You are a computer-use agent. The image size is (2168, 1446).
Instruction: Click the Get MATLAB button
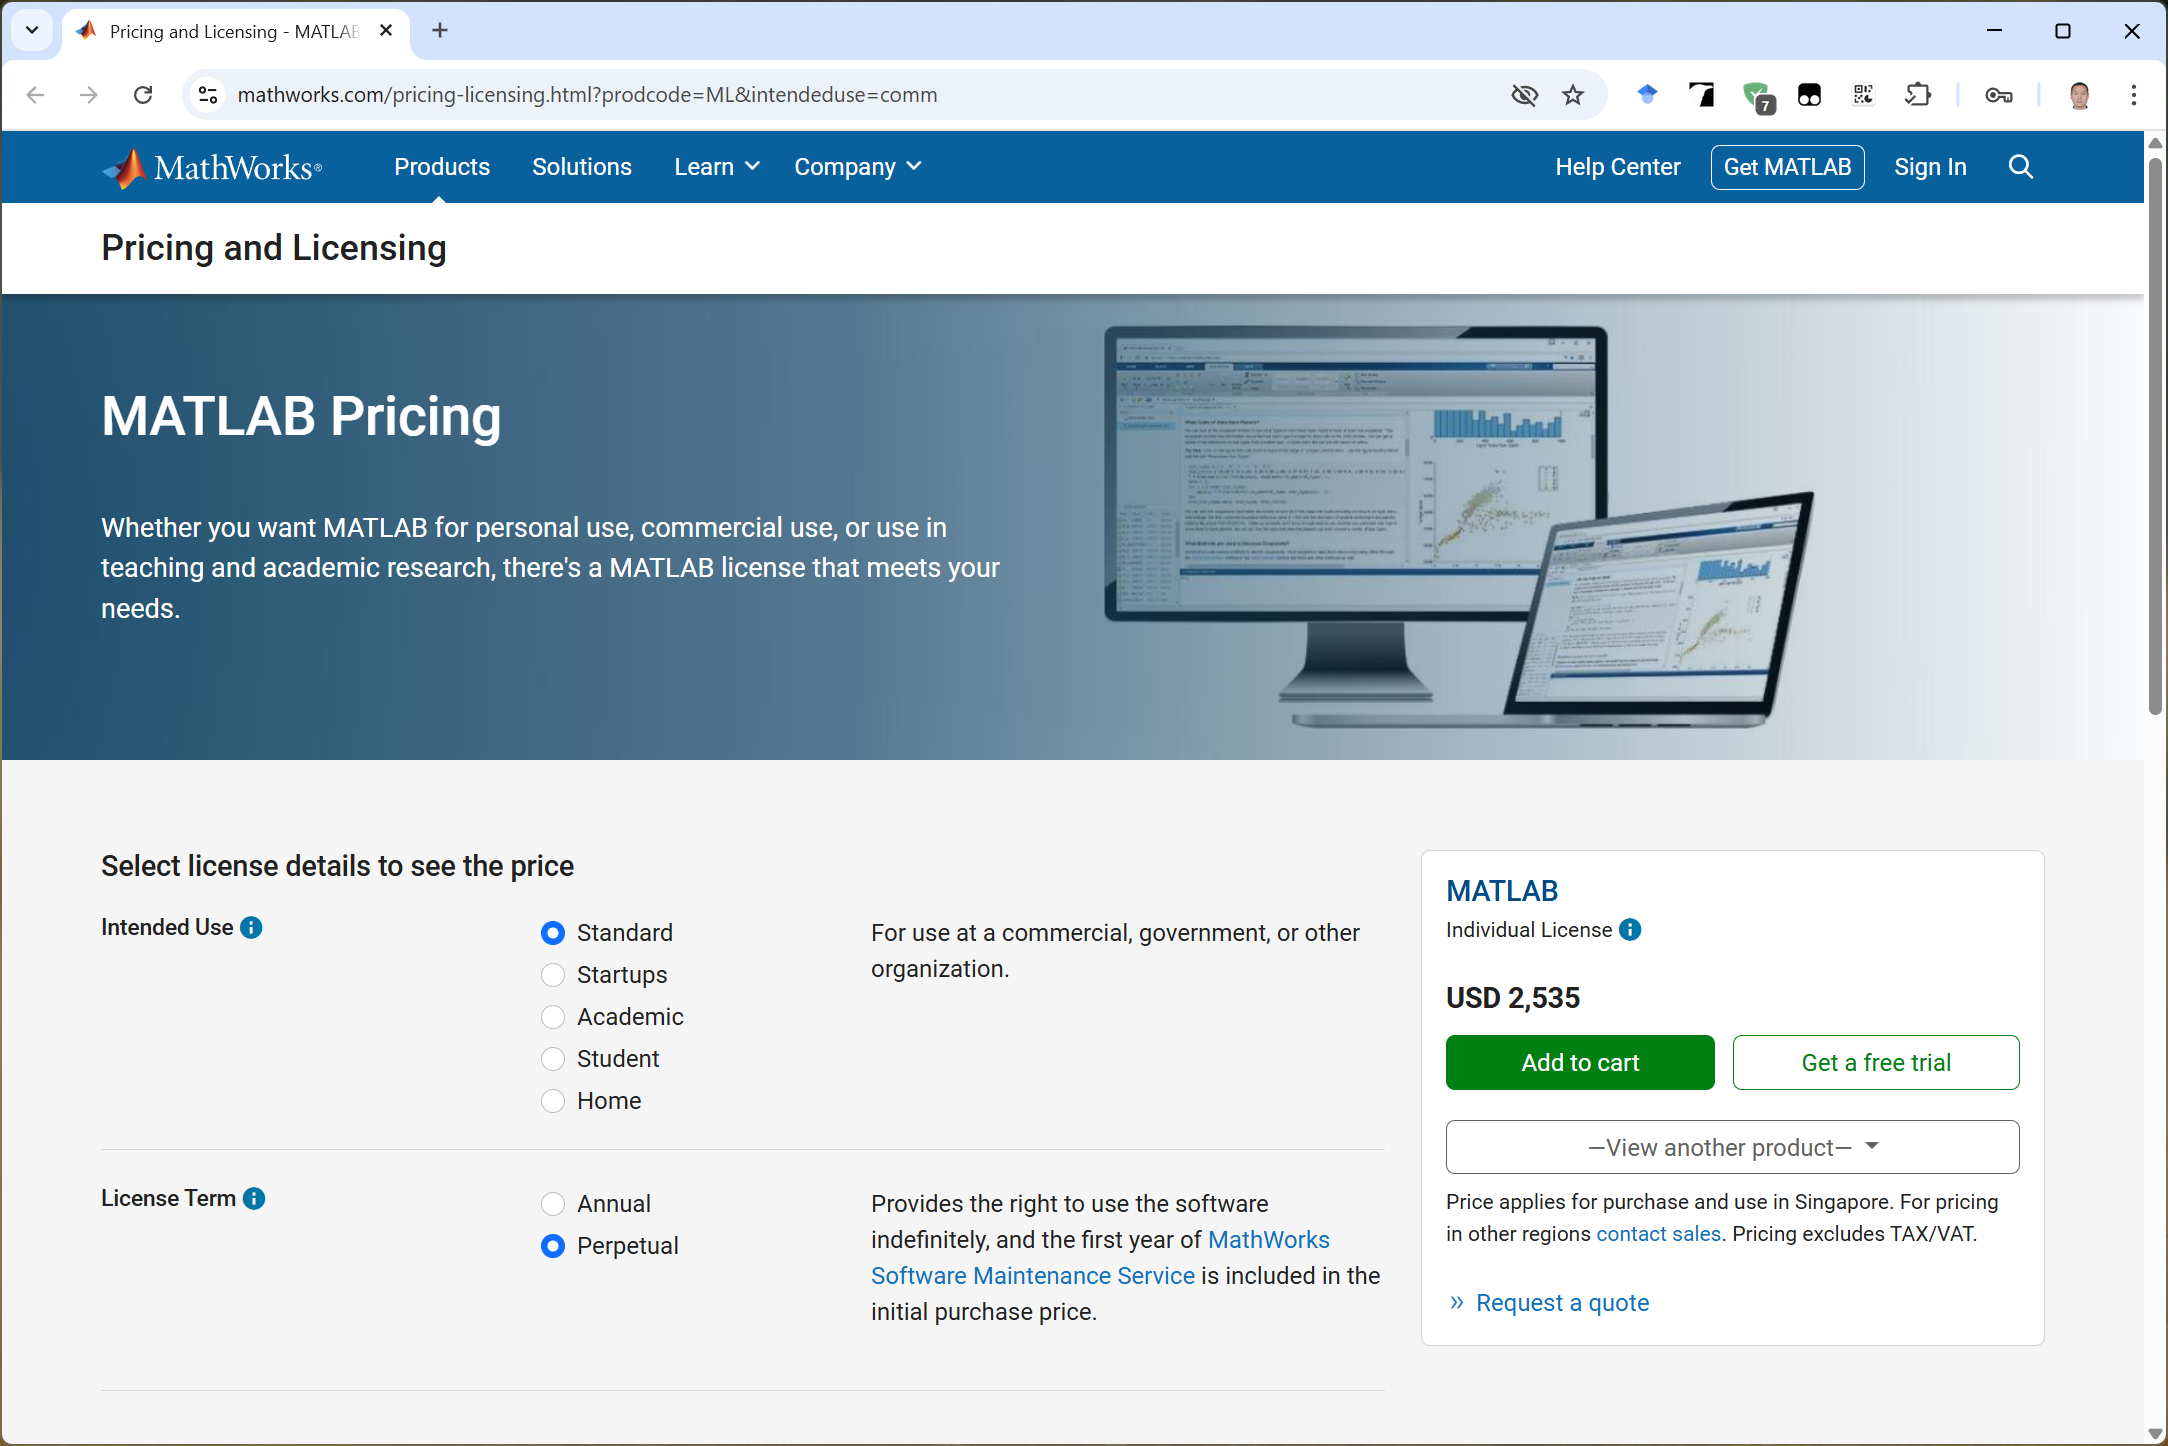click(1787, 167)
